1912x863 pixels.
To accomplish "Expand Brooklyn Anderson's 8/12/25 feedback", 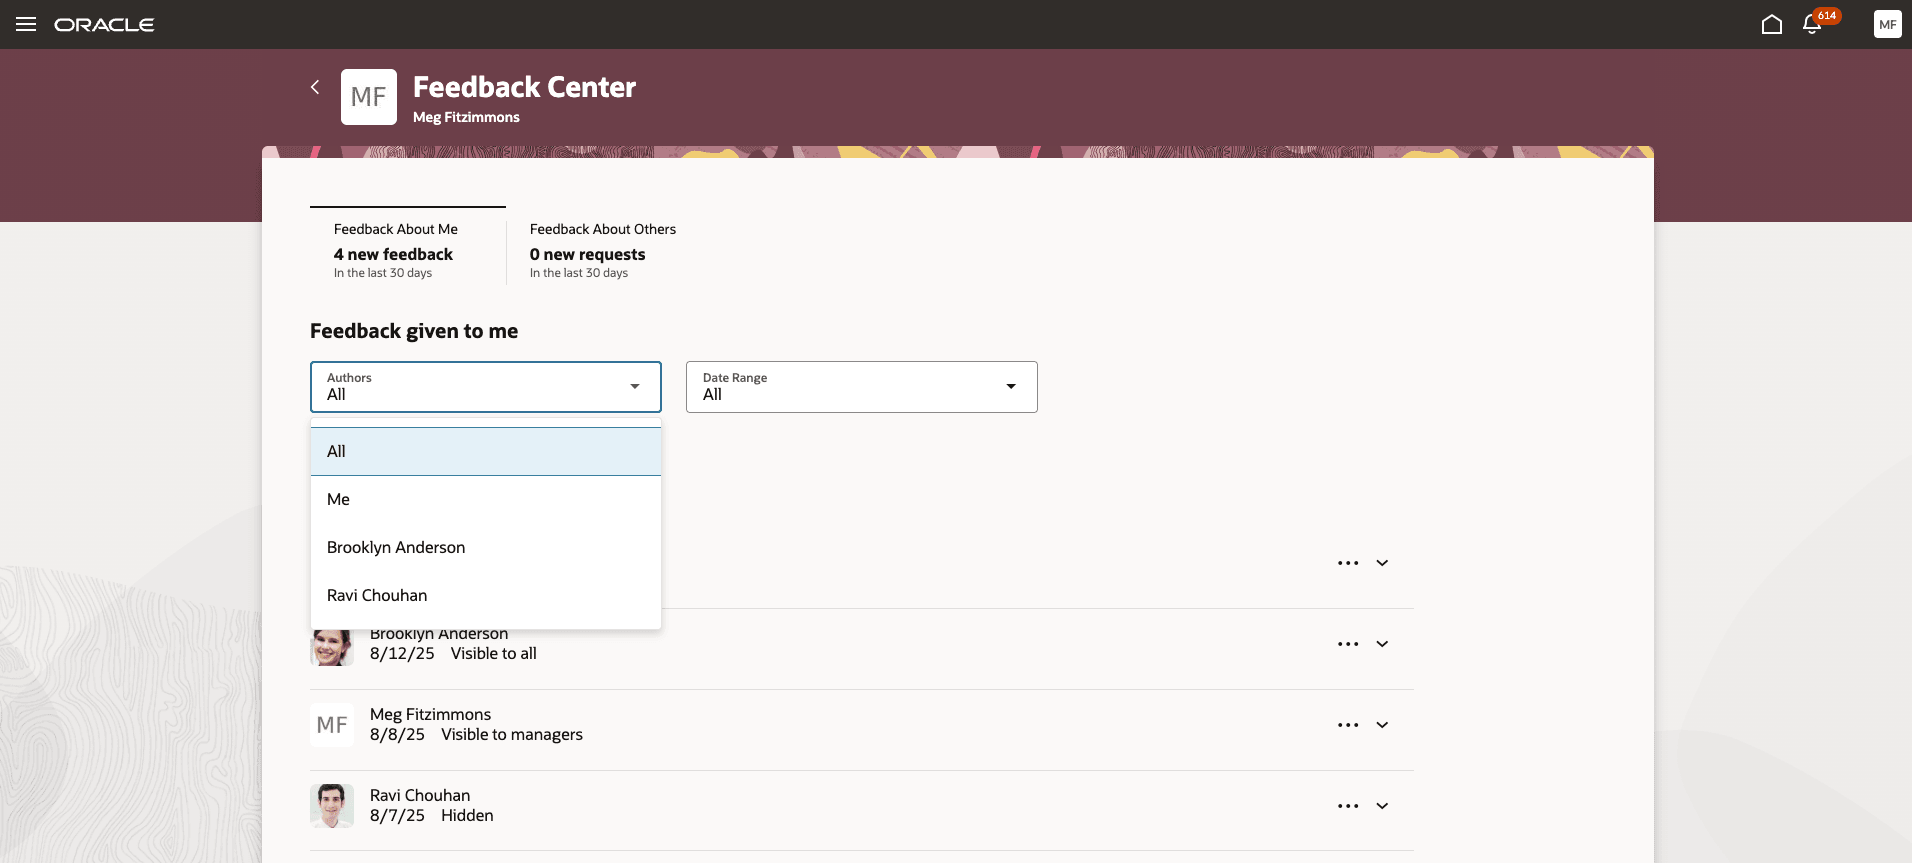I will 1382,644.
